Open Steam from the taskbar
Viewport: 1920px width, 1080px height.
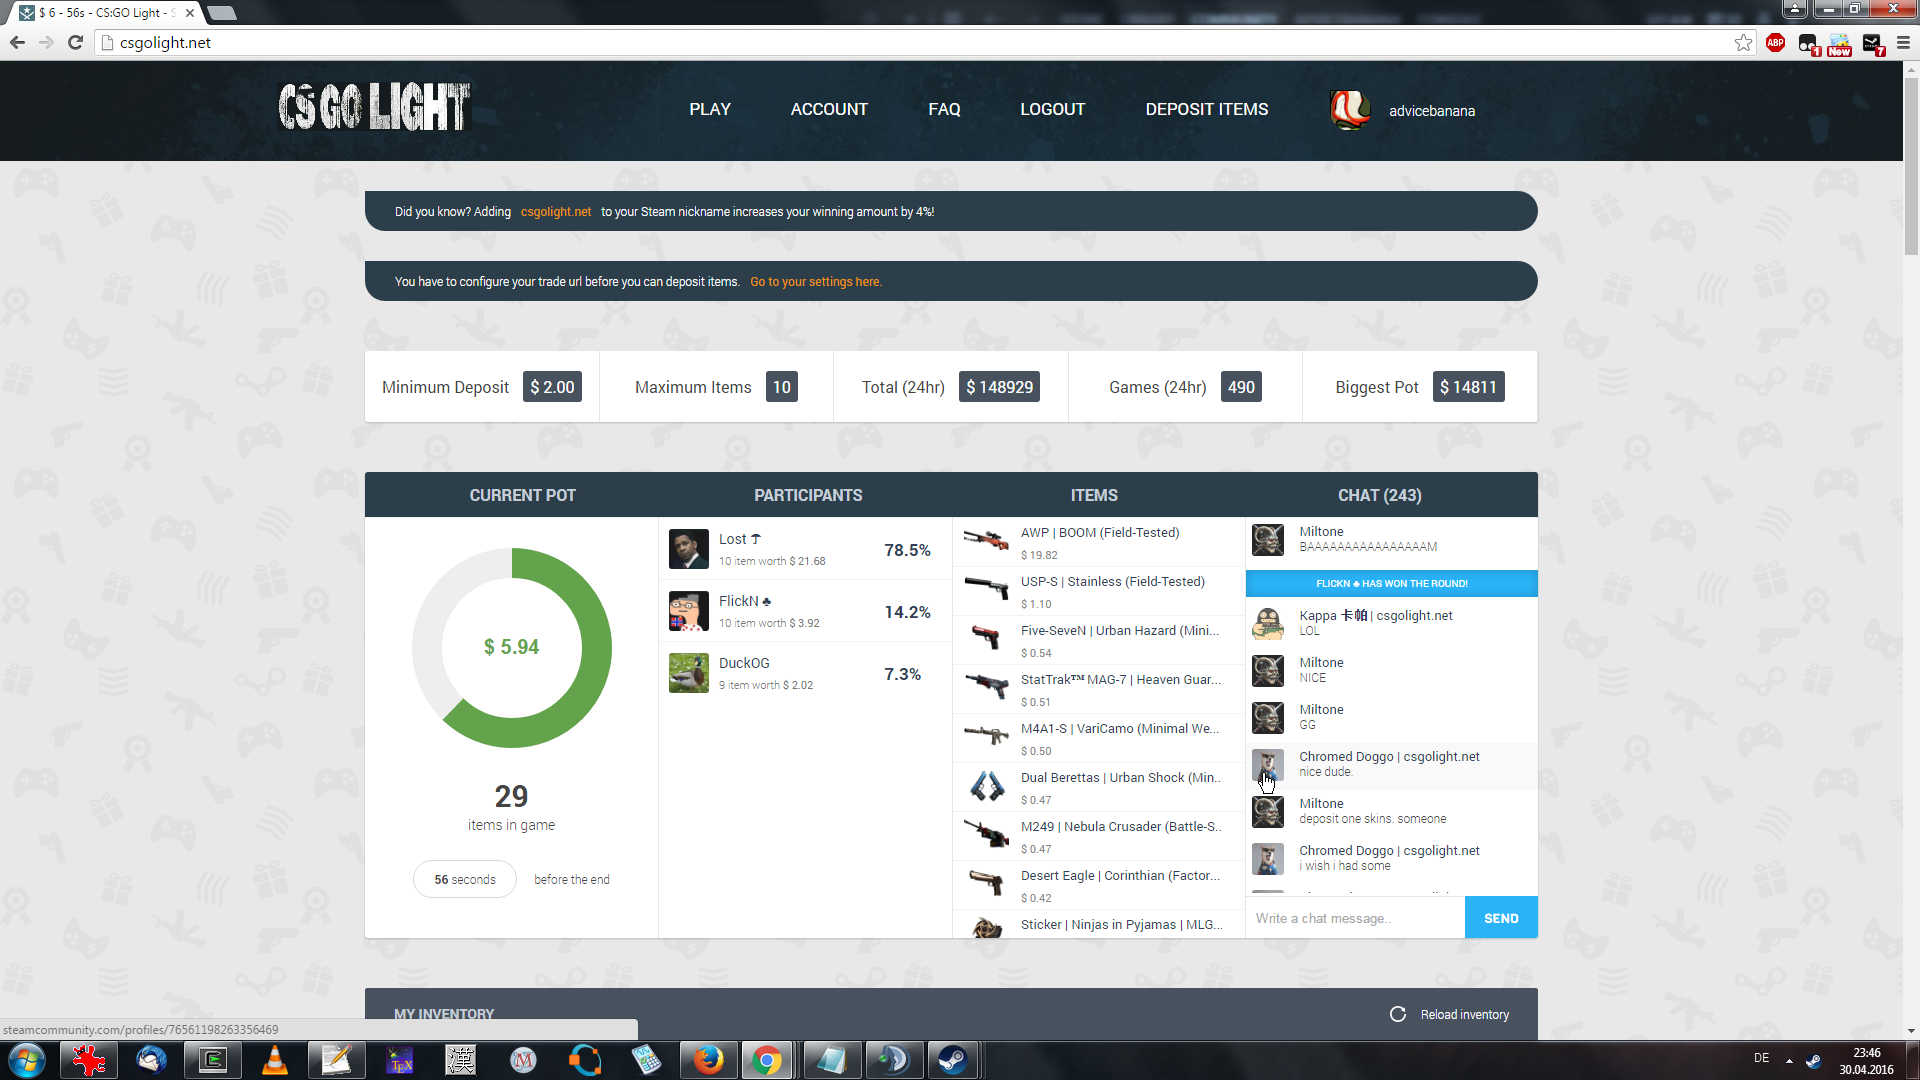953,1060
